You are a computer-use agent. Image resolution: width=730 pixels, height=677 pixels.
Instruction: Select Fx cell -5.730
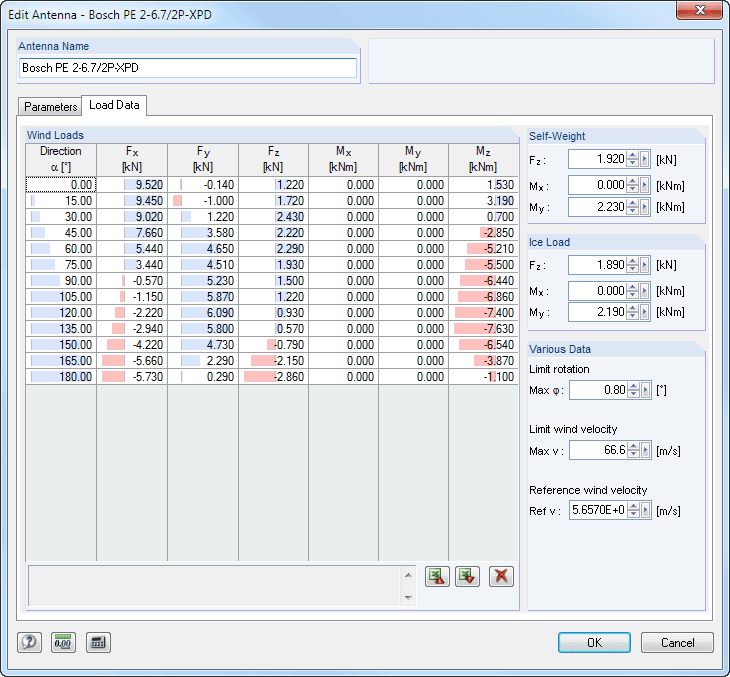coord(132,377)
